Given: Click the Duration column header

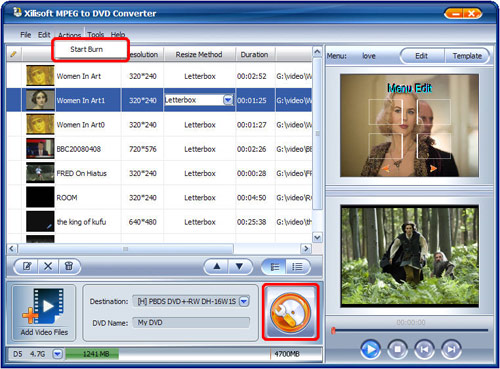Looking at the screenshot, I should click(x=254, y=54).
